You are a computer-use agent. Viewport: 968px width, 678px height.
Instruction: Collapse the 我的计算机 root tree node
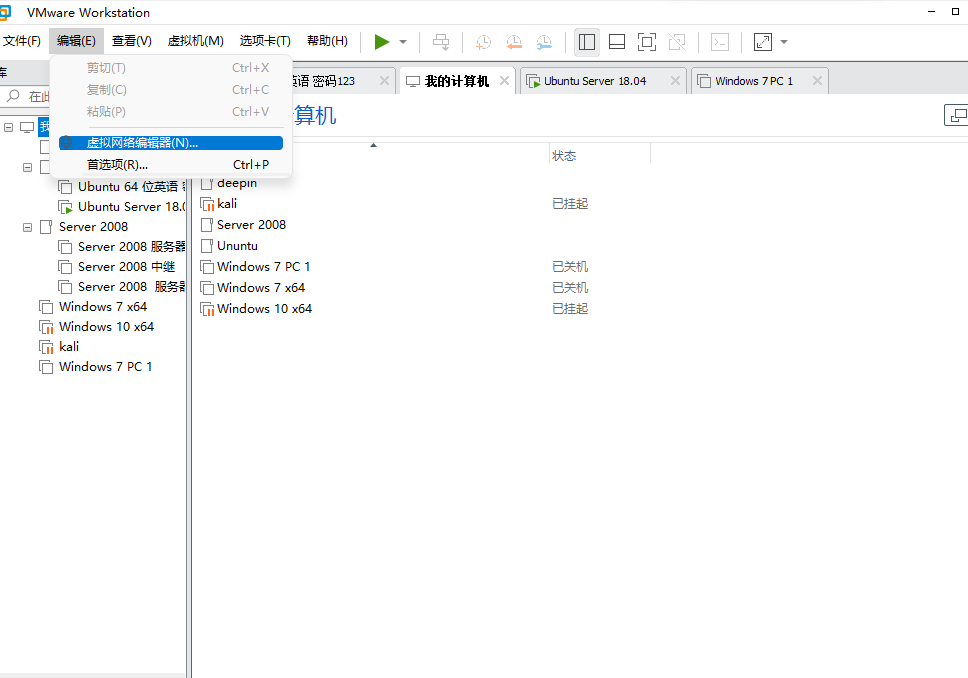pyautogui.click(x=9, y=127)
